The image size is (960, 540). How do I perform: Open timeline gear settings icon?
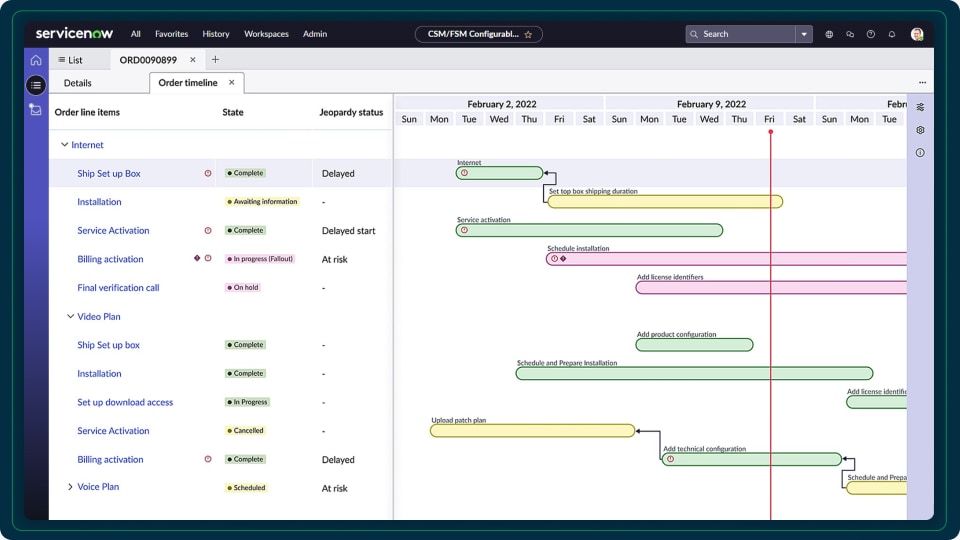pos(920,130)
